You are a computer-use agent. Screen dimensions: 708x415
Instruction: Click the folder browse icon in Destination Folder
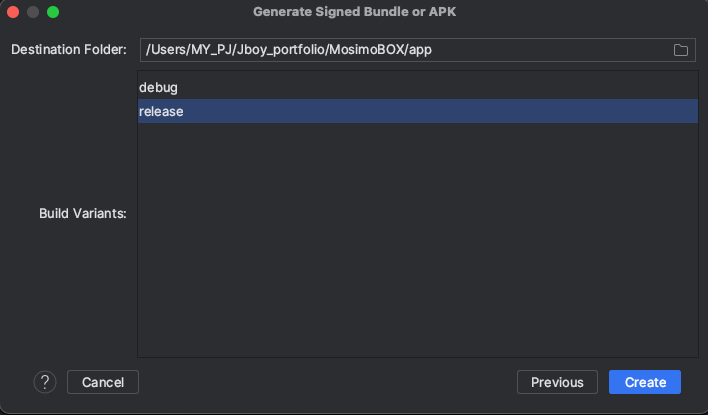[680, 50]
